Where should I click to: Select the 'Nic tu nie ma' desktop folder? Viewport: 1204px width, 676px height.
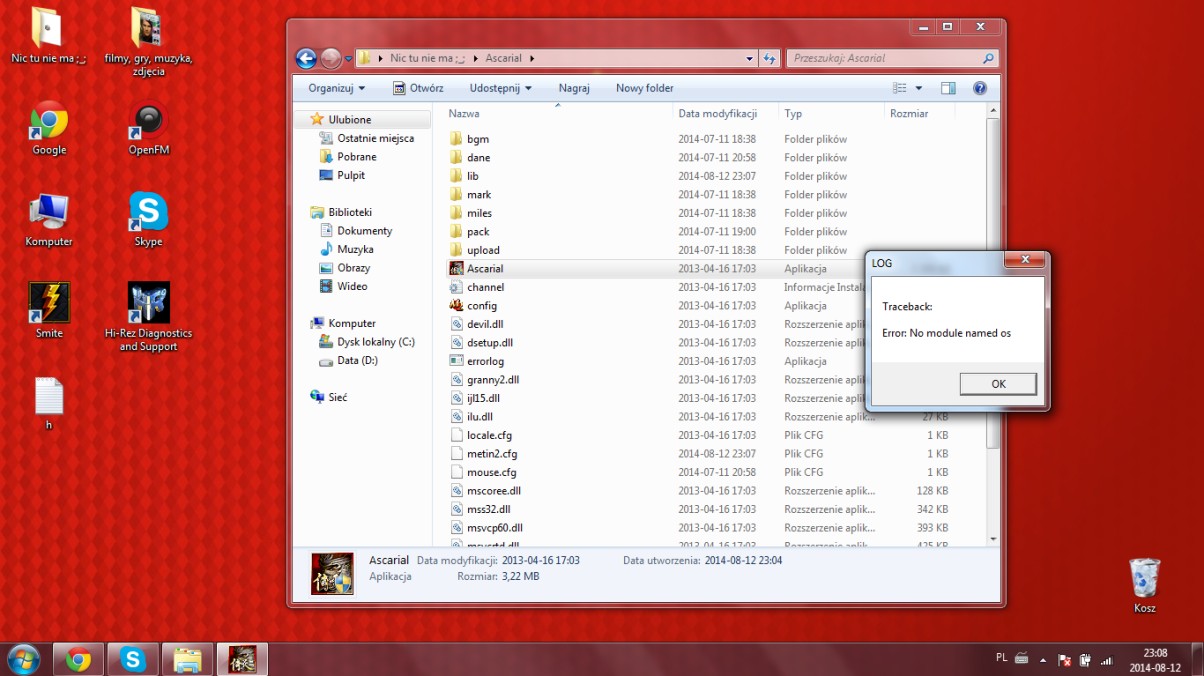[x=49, y=36]
